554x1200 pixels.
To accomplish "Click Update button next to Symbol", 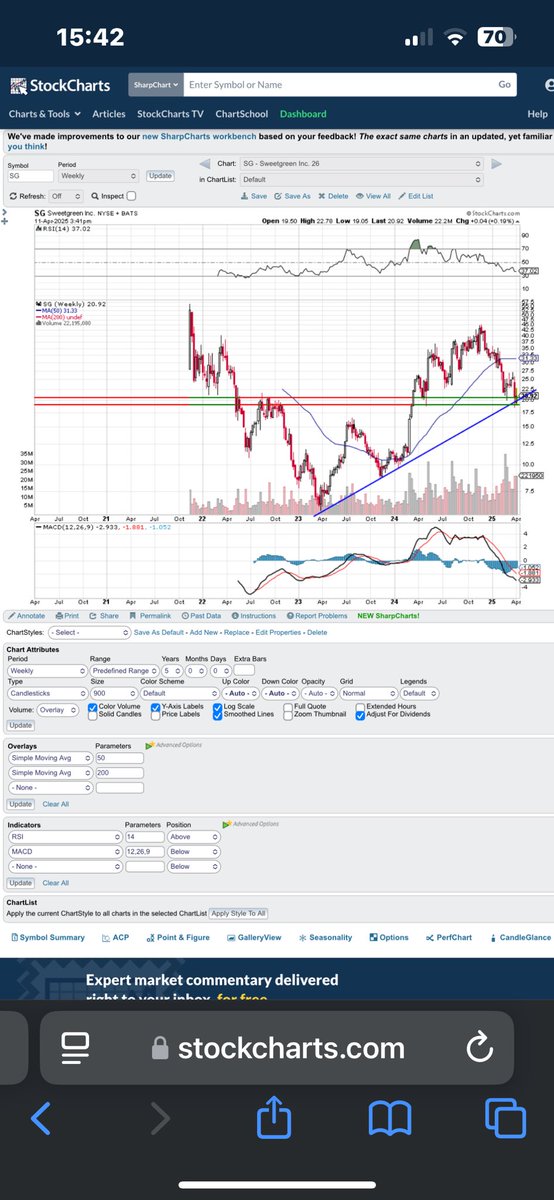I will coord(160,175).
